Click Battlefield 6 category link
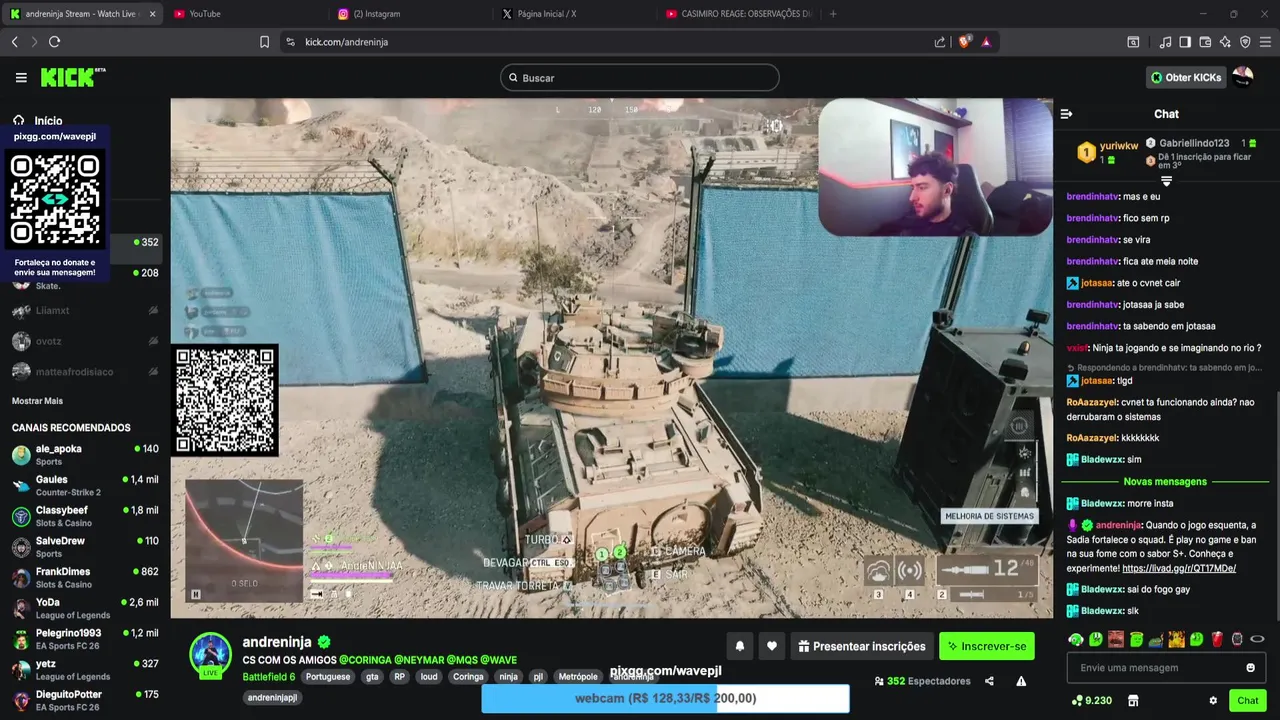This screenshot has height=720, width=1280. click(269, 677)
